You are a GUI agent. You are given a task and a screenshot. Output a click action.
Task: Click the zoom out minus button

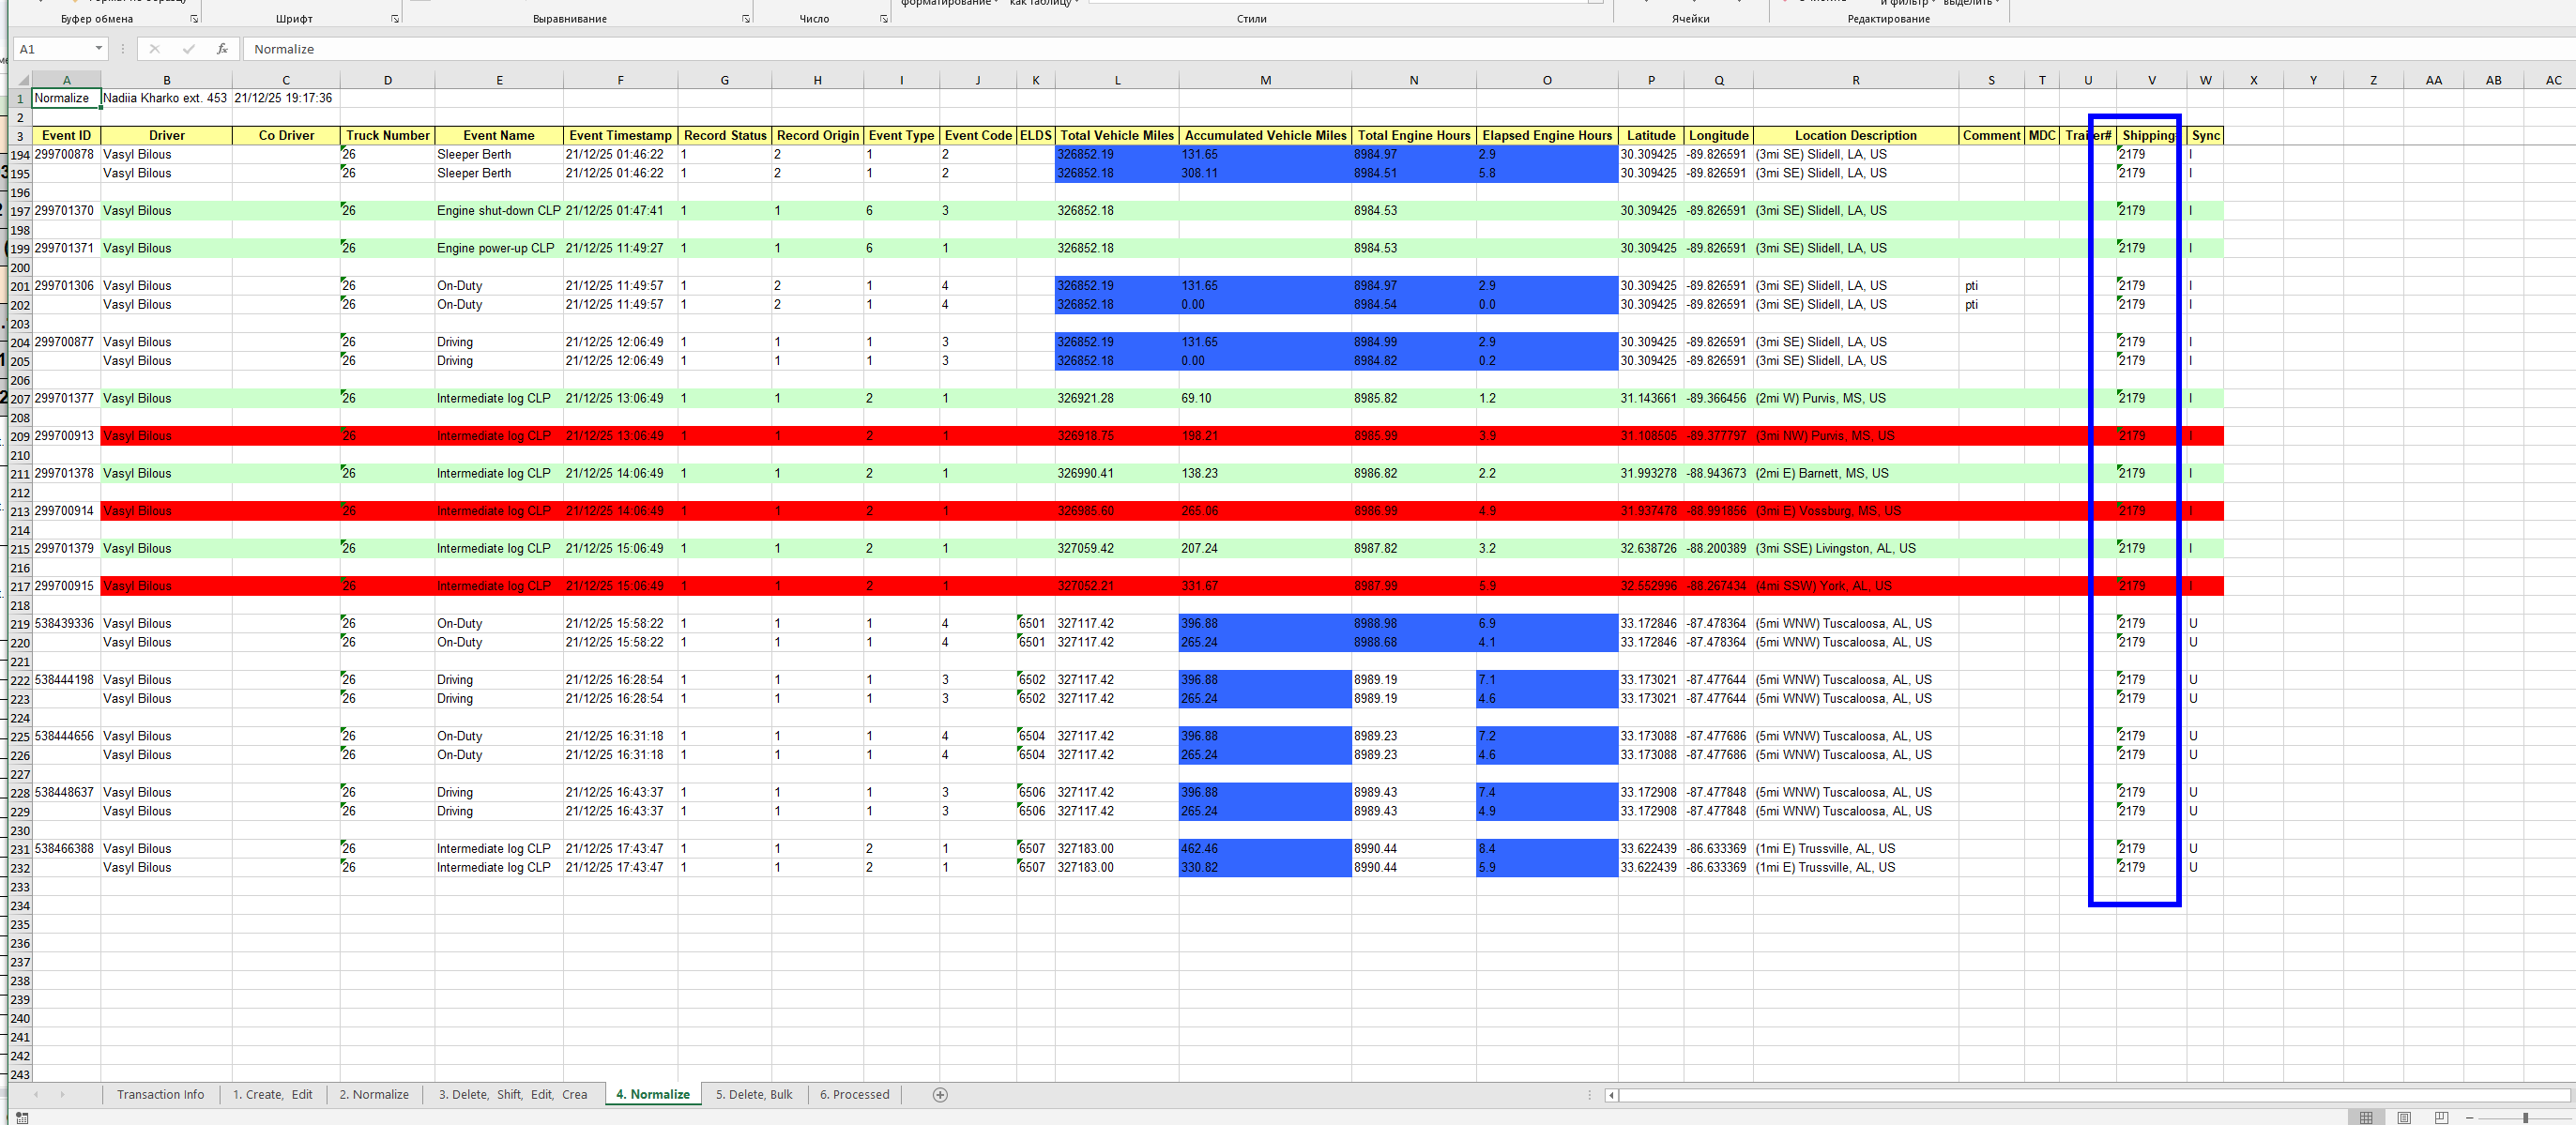tap(2470, 1117)
